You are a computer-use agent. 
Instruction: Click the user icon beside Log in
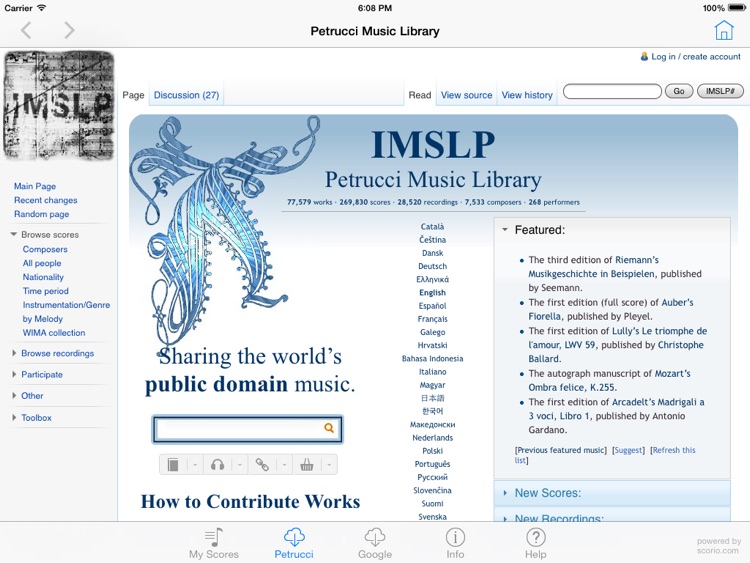pos(644,56)
